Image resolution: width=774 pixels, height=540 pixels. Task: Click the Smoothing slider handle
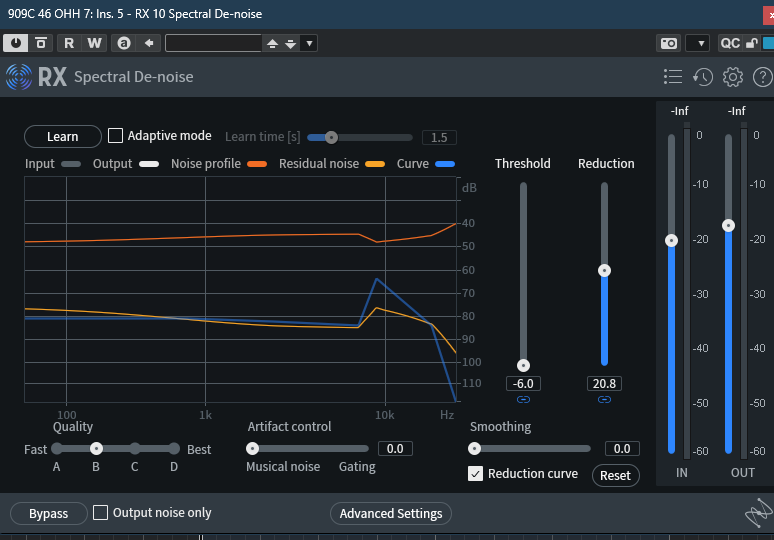(475, 449)
